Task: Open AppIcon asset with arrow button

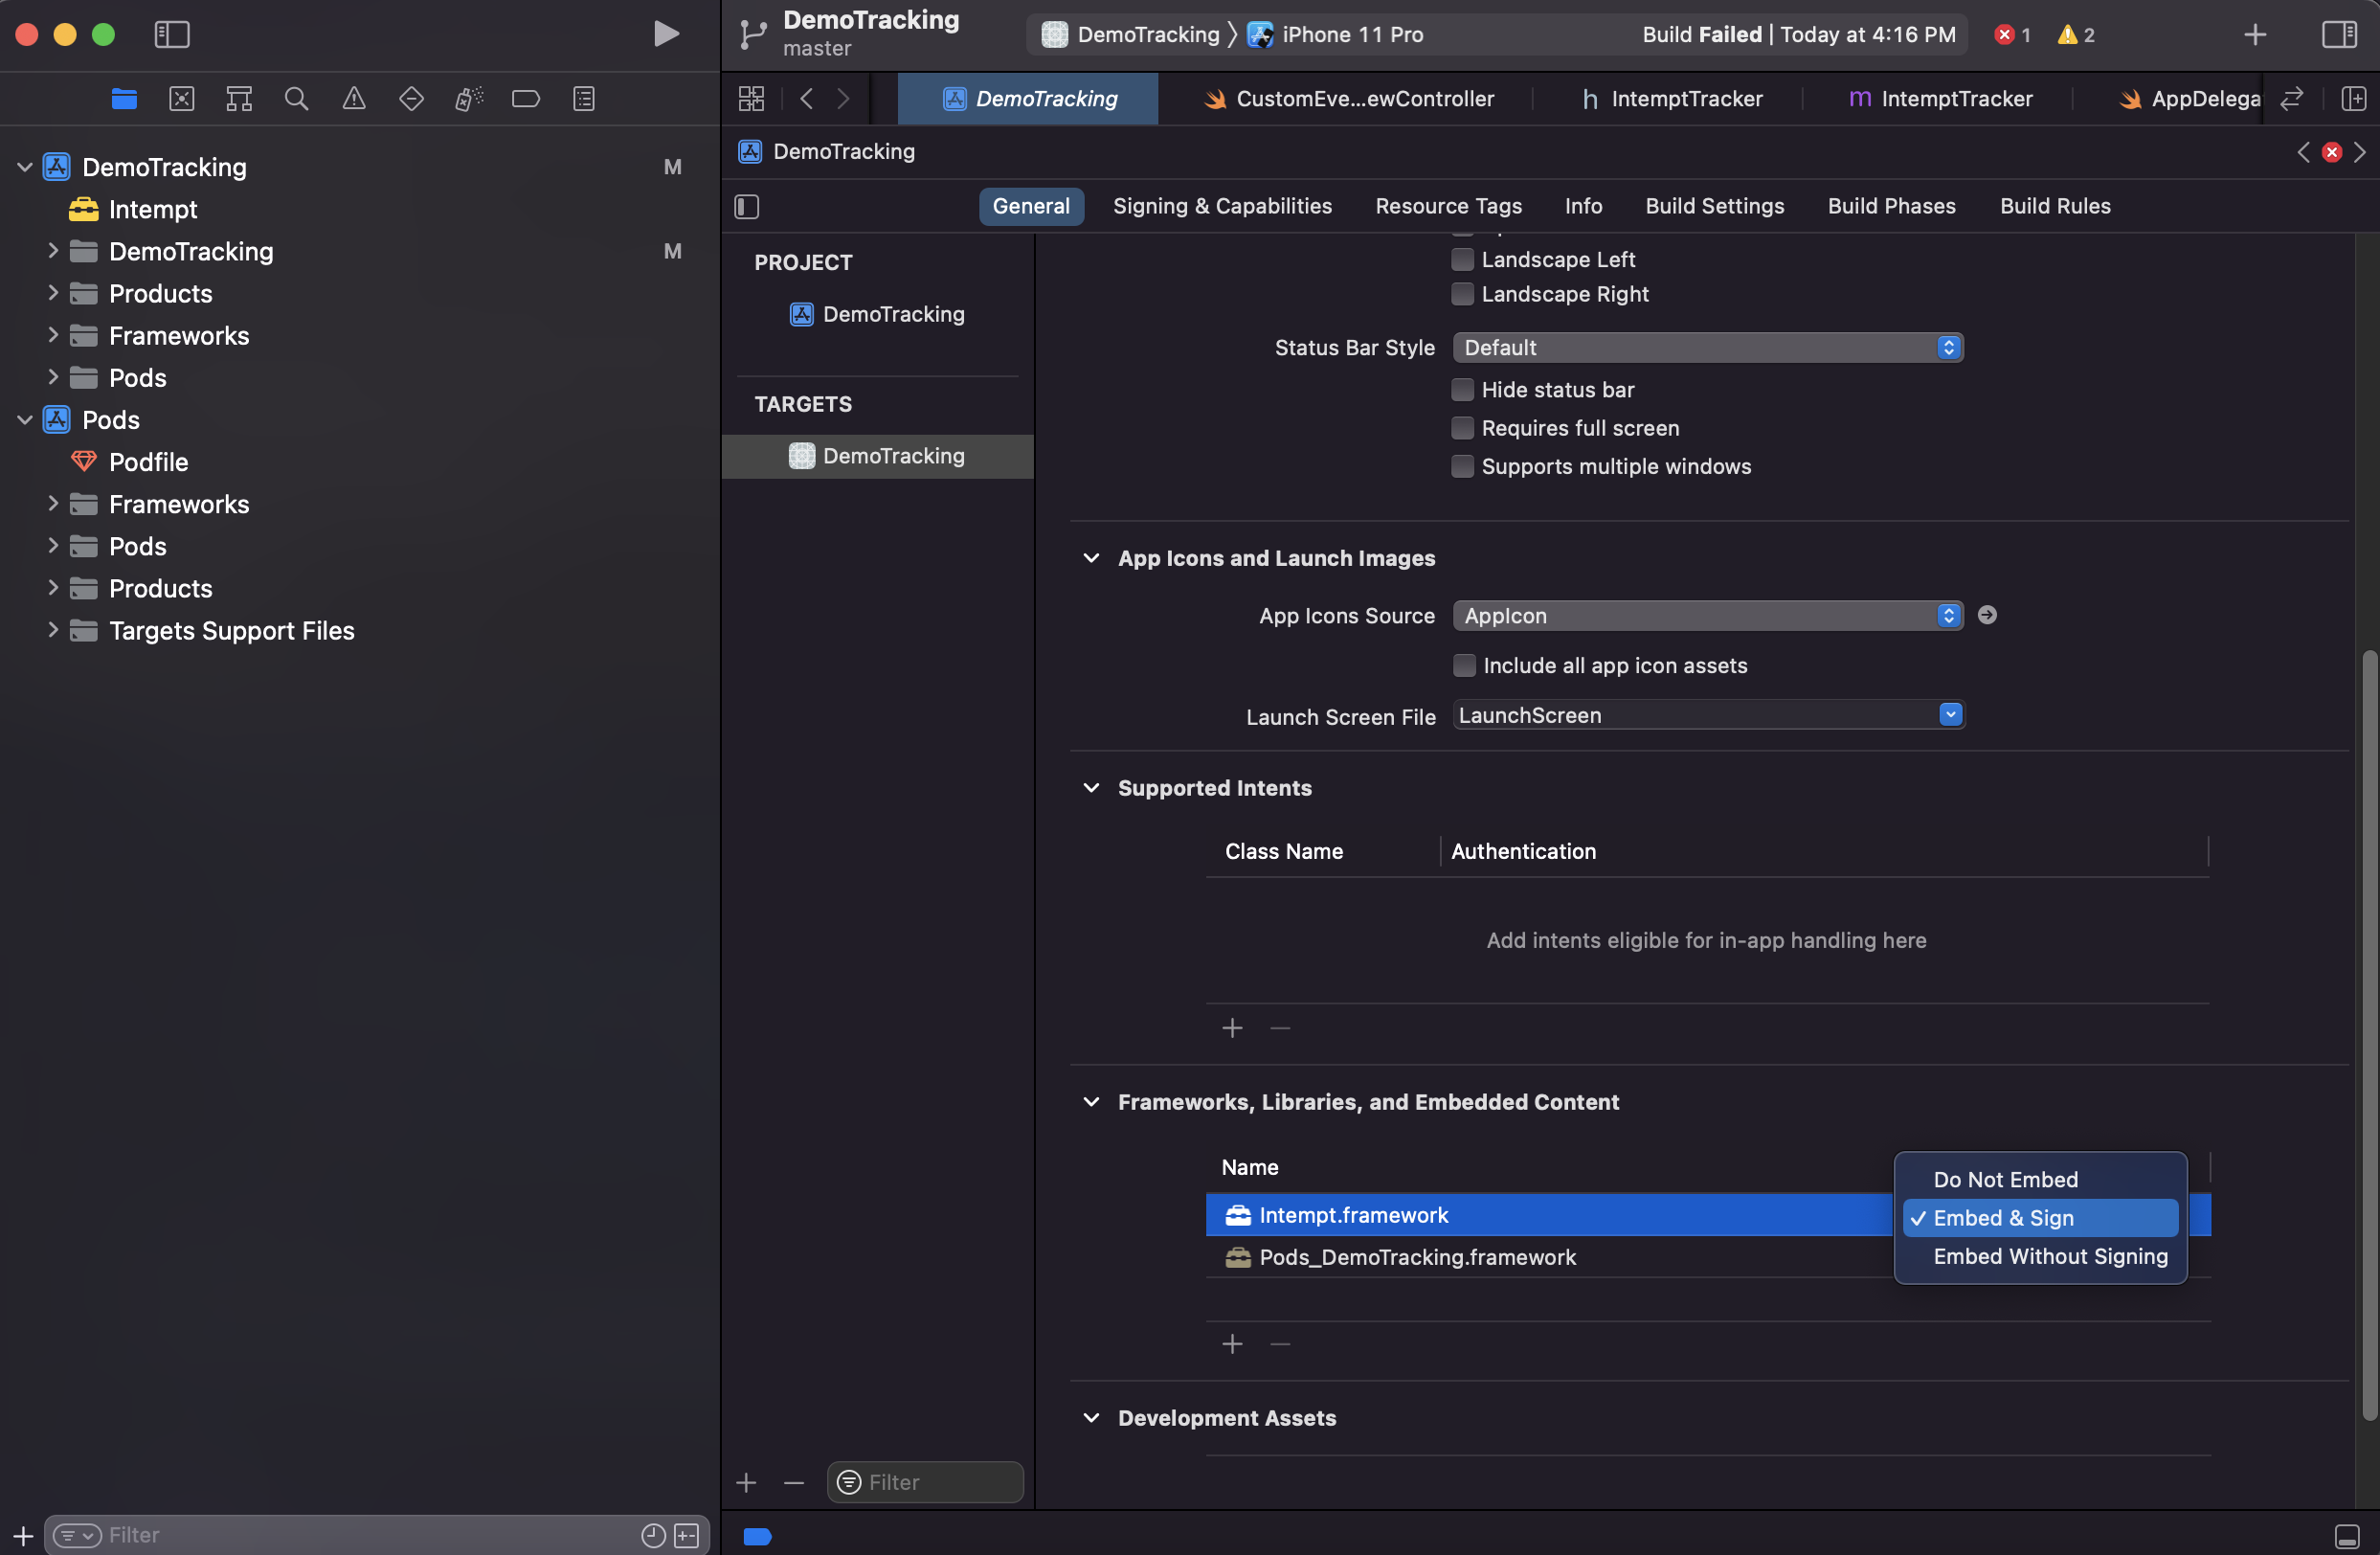Action: point(1987,615)
